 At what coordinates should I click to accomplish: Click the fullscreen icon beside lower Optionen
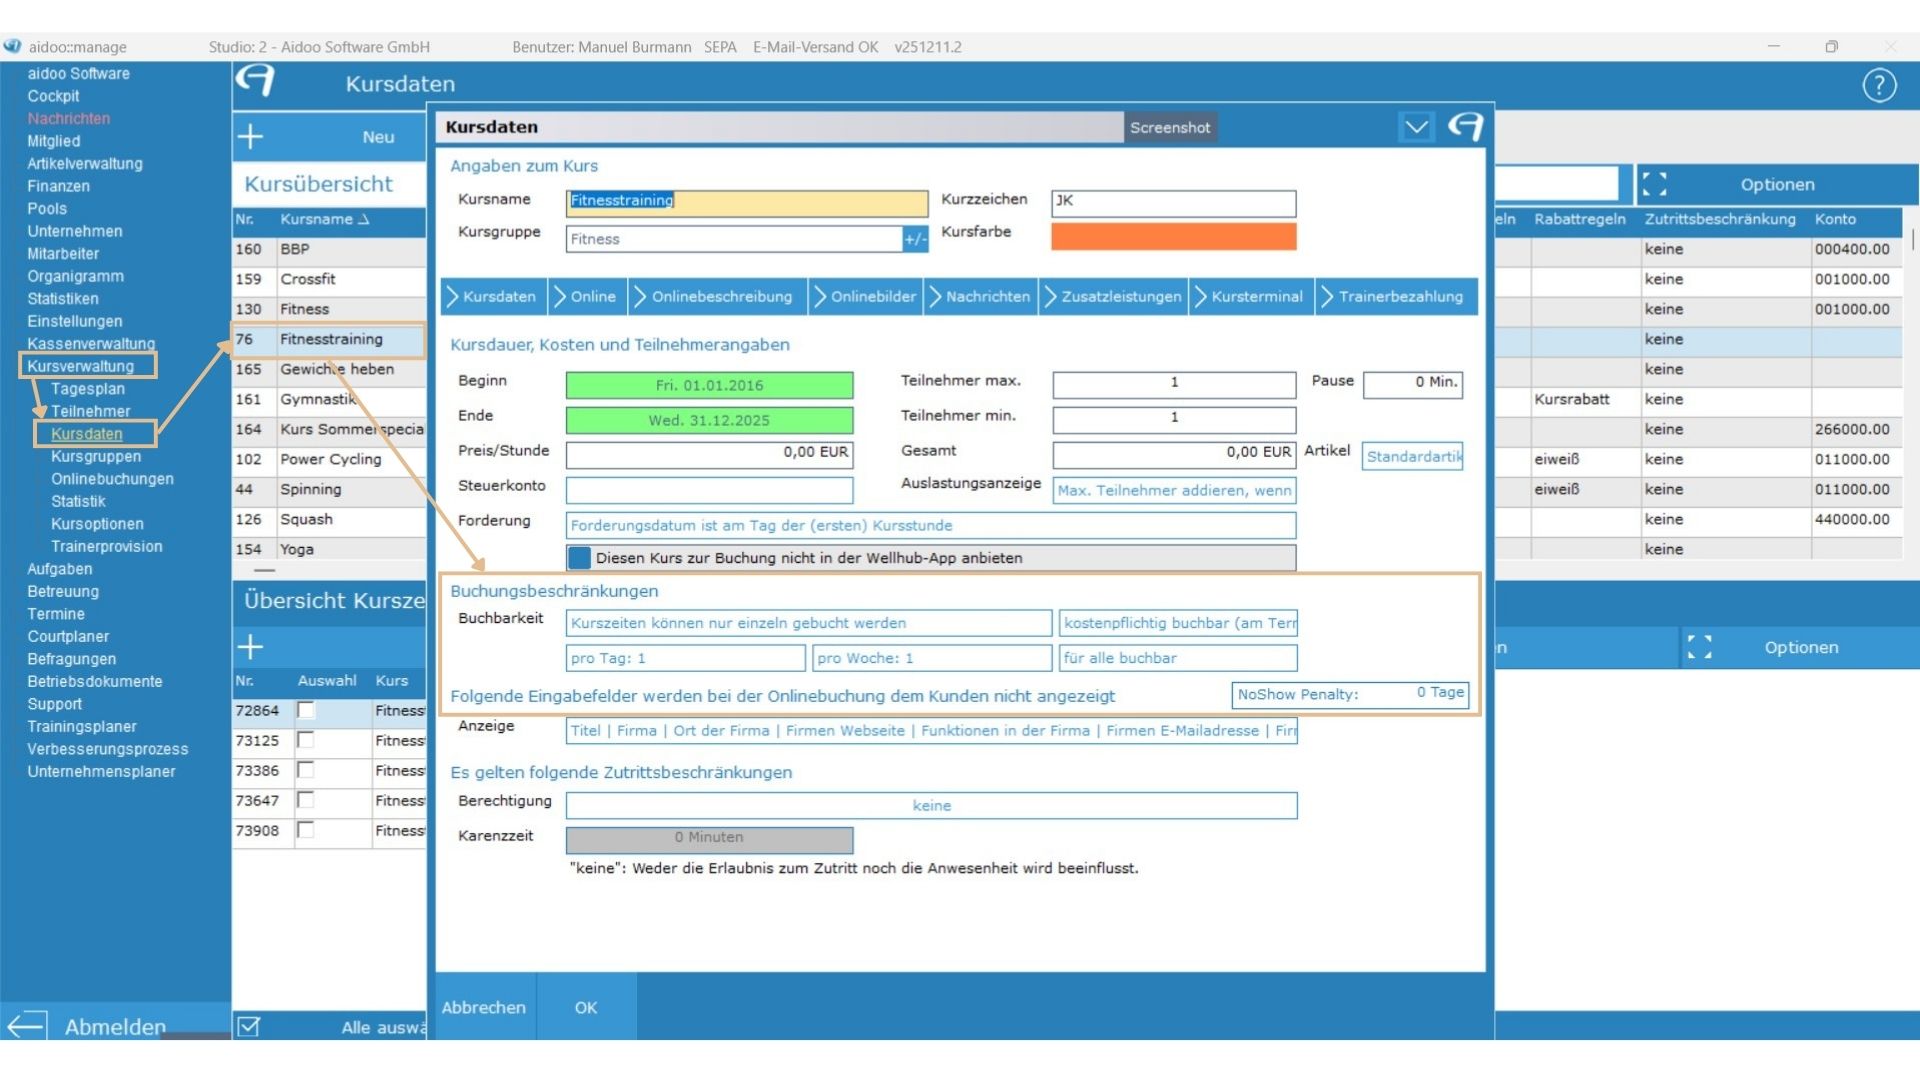click(1700, 647)
